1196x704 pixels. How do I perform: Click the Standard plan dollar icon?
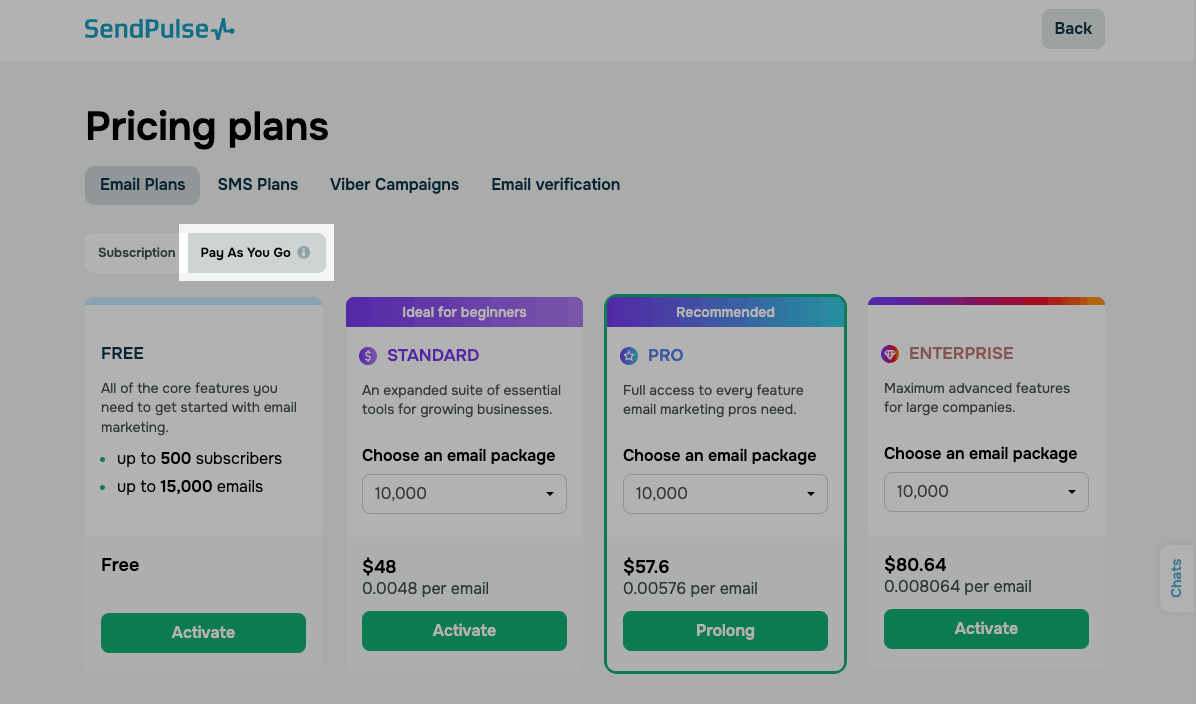click(368, 355)
